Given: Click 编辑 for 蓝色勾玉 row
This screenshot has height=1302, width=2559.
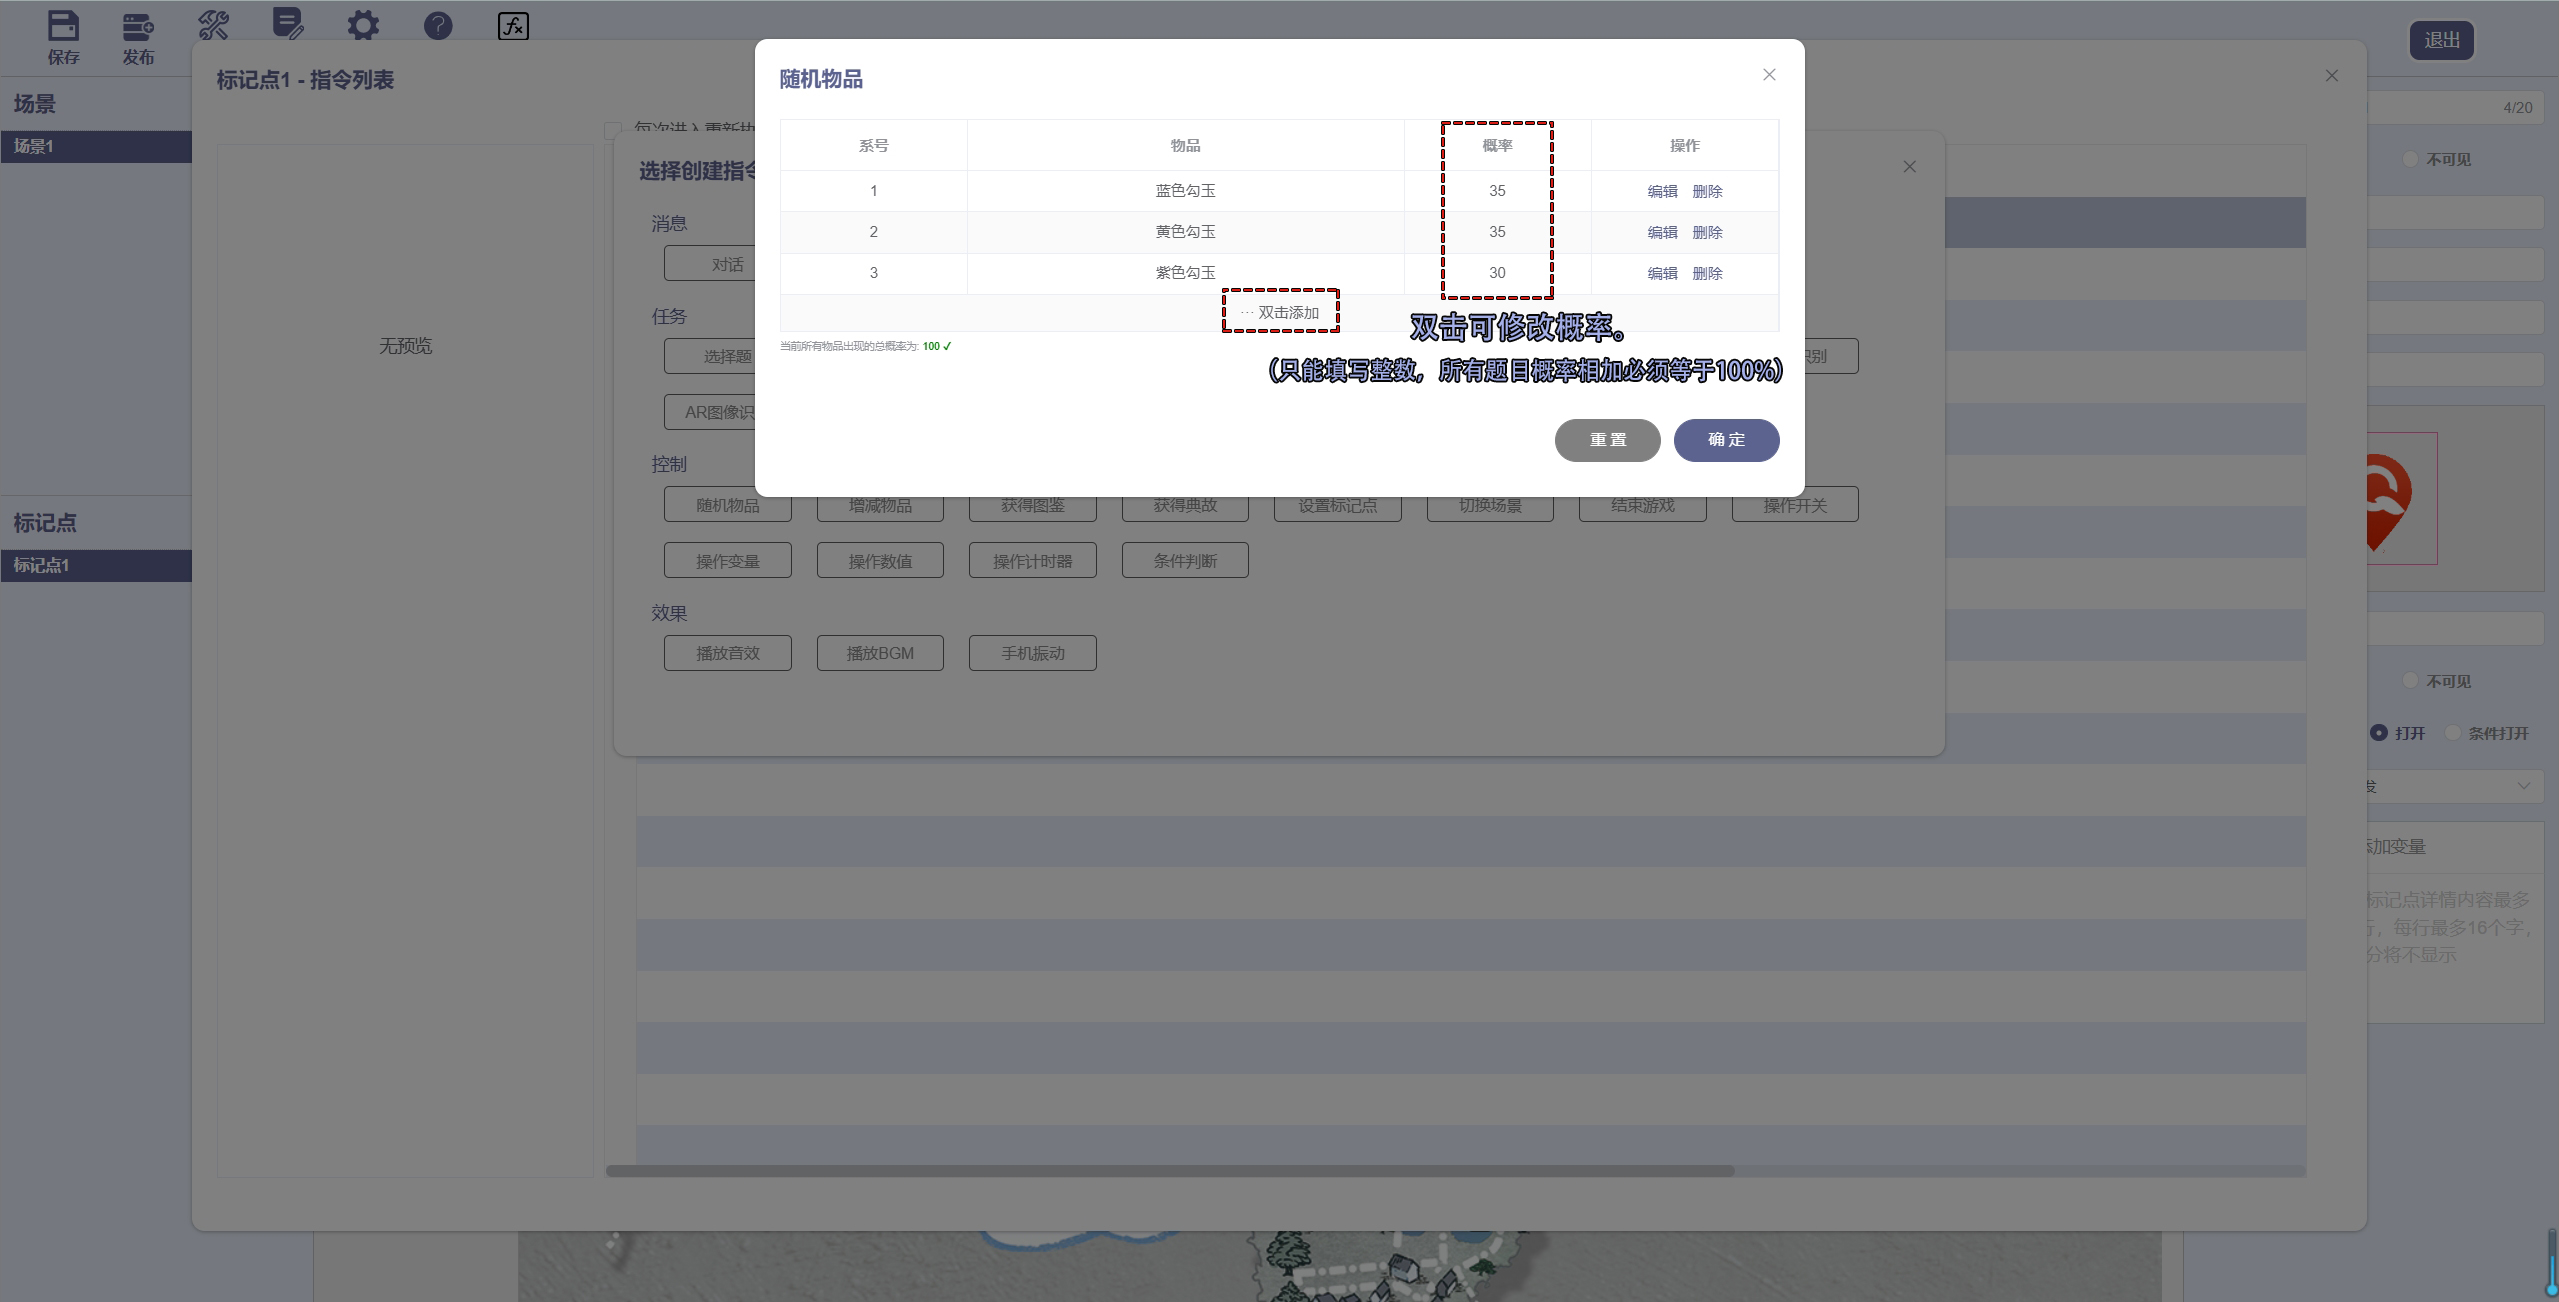Looking at the screenshot, I should click(x=1662, y=191).
